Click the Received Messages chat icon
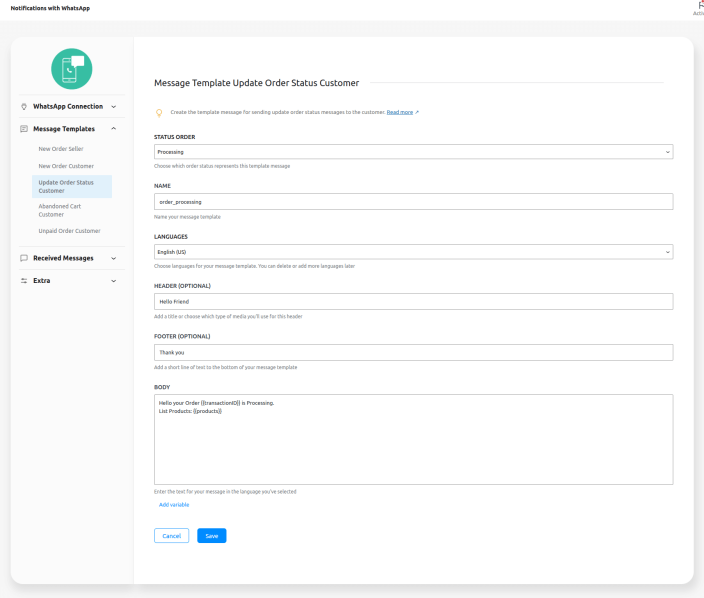Screen dimensions: 704x598 [24, 258]
